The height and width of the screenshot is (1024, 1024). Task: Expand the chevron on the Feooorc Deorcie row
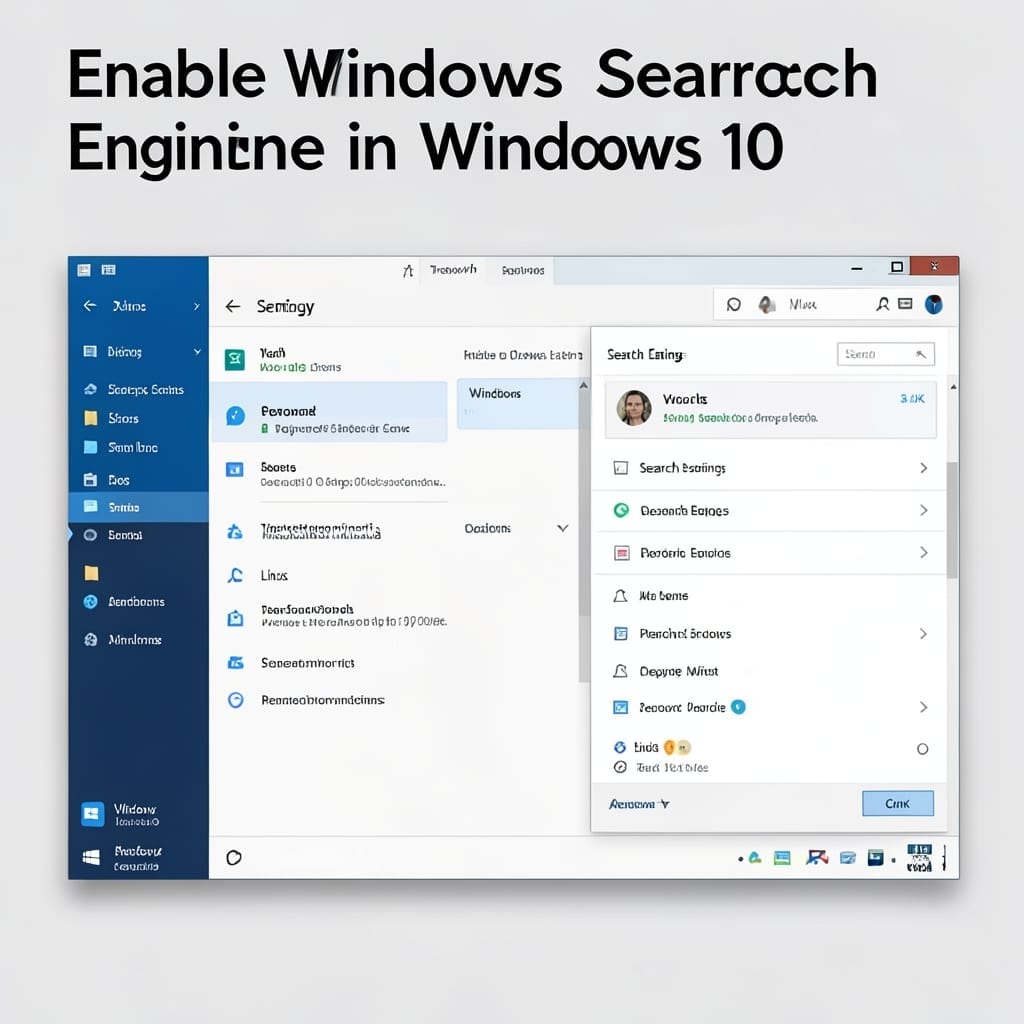[923, 707]
